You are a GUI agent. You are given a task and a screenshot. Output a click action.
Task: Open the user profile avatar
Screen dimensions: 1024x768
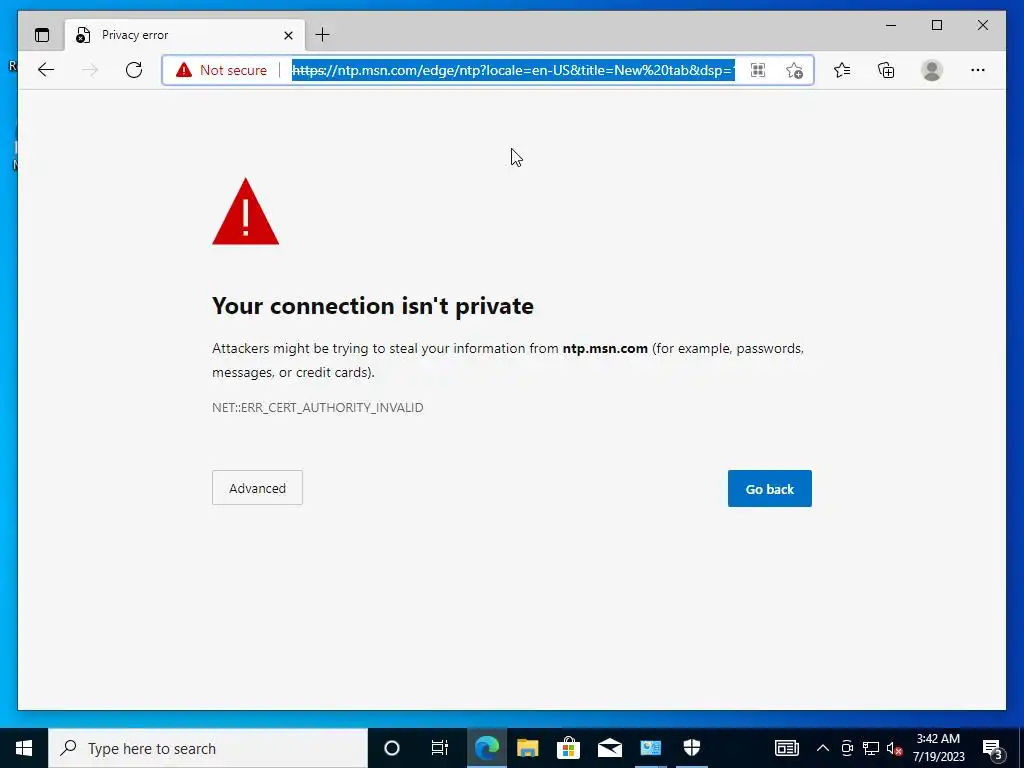[932, 70]
